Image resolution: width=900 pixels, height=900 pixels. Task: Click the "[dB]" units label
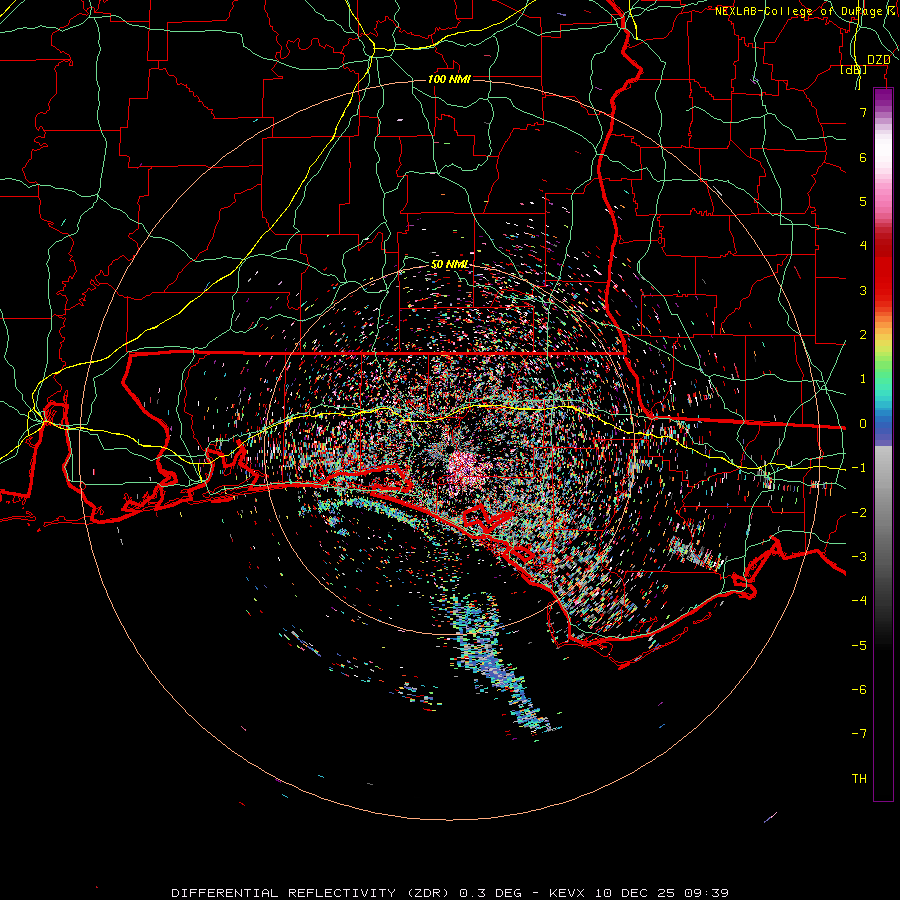tap(854, 69)
